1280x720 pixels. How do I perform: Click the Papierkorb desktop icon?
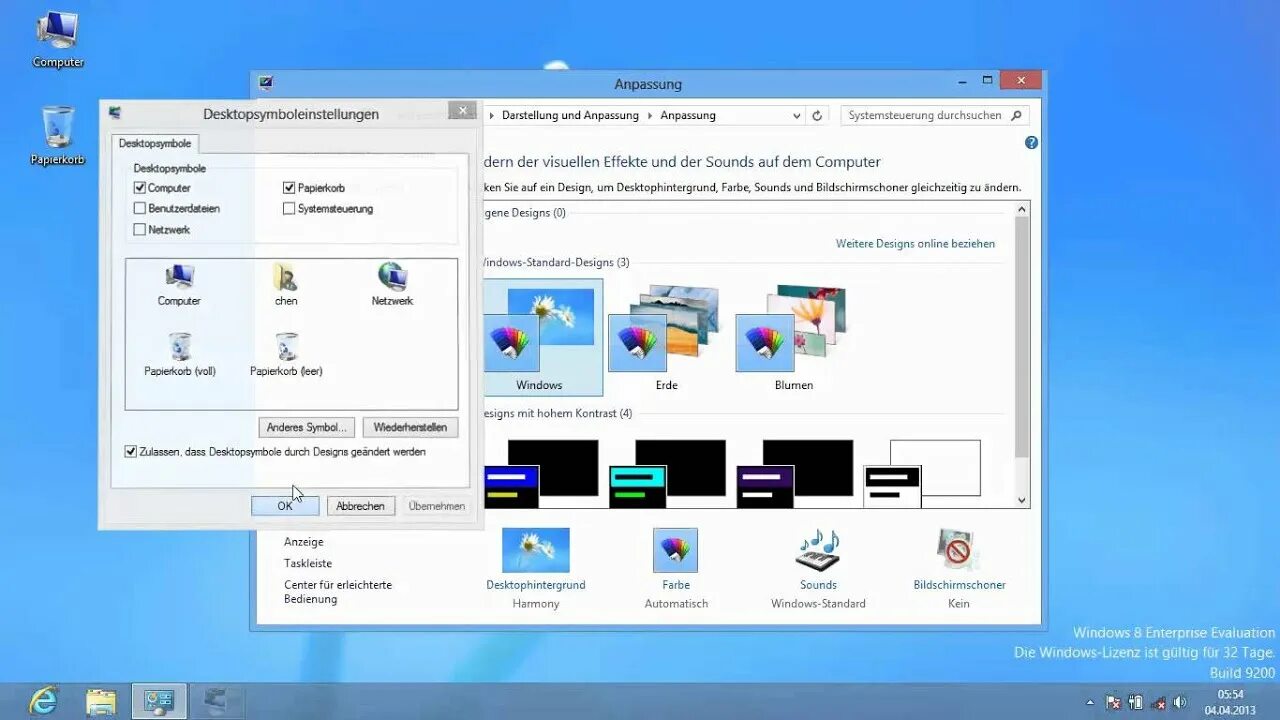point(58,135)
